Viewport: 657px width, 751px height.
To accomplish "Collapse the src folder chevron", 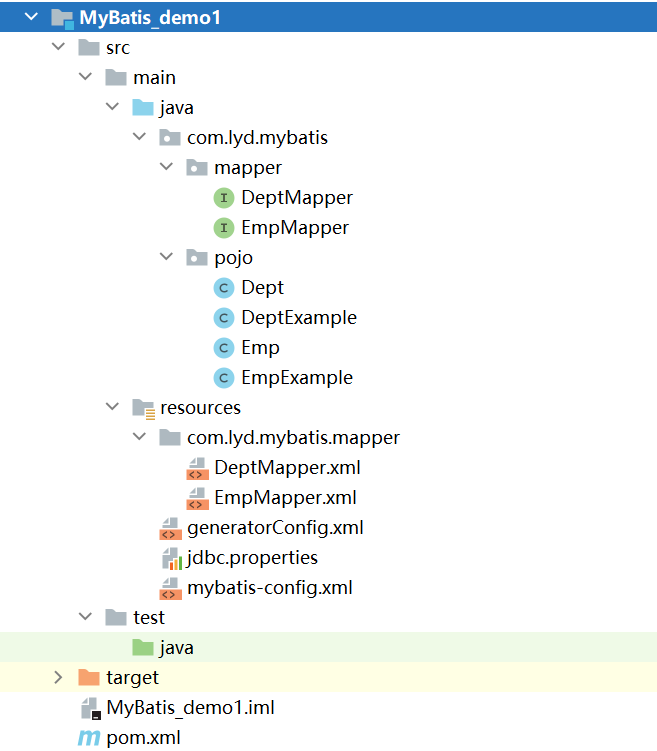I will point(58,46).
